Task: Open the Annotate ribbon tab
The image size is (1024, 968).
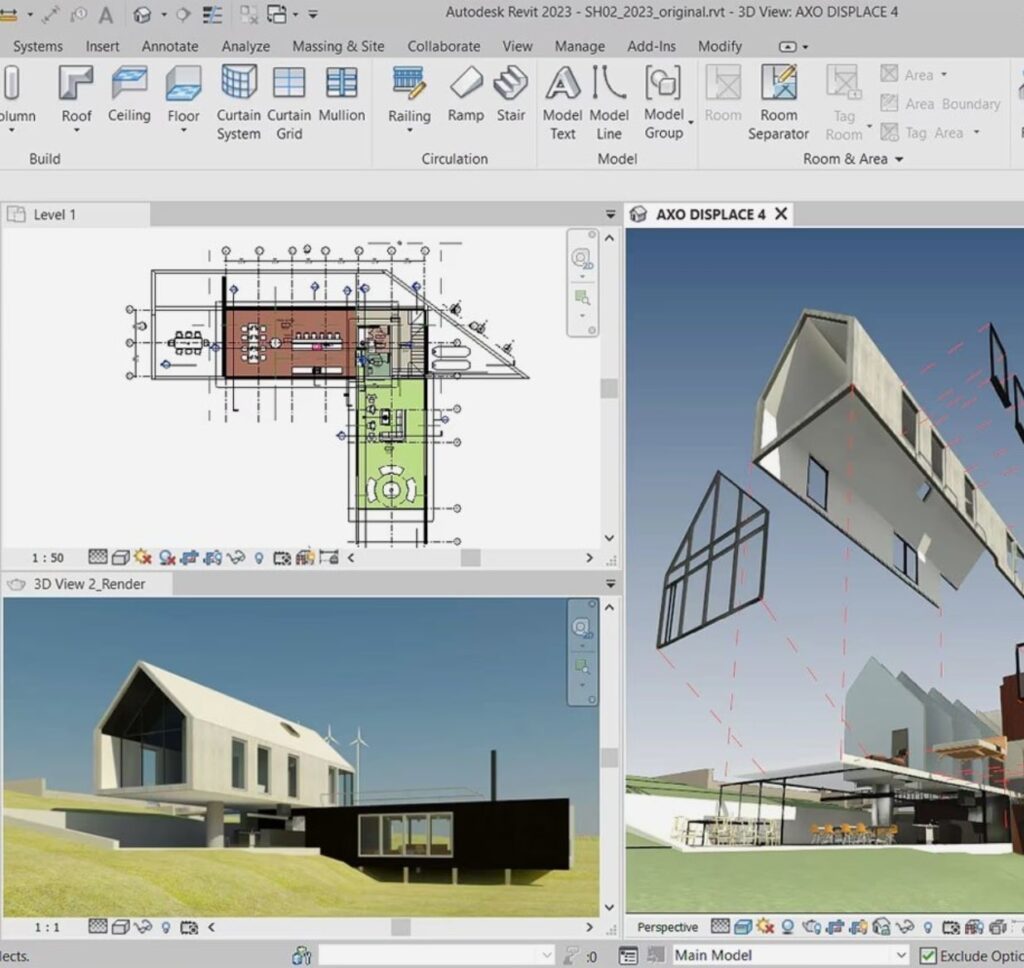Action: (x=169, y=46)
